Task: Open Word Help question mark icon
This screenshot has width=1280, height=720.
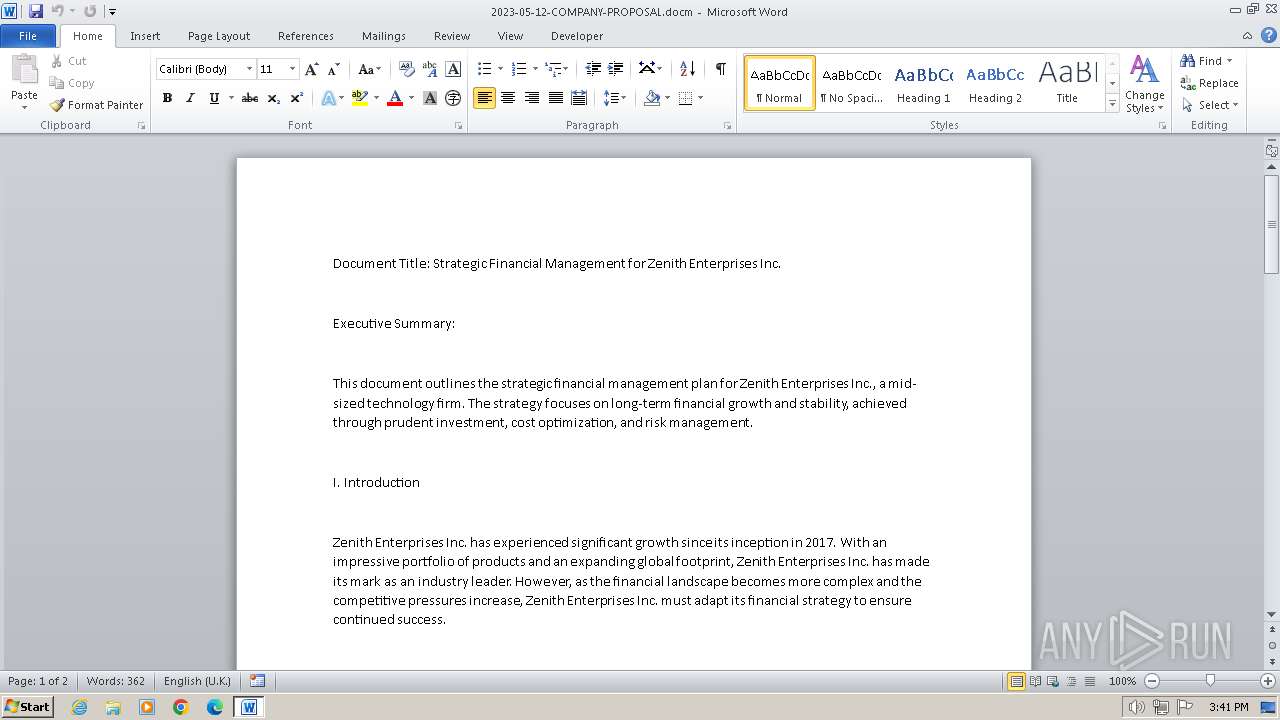Action: 1270,35
